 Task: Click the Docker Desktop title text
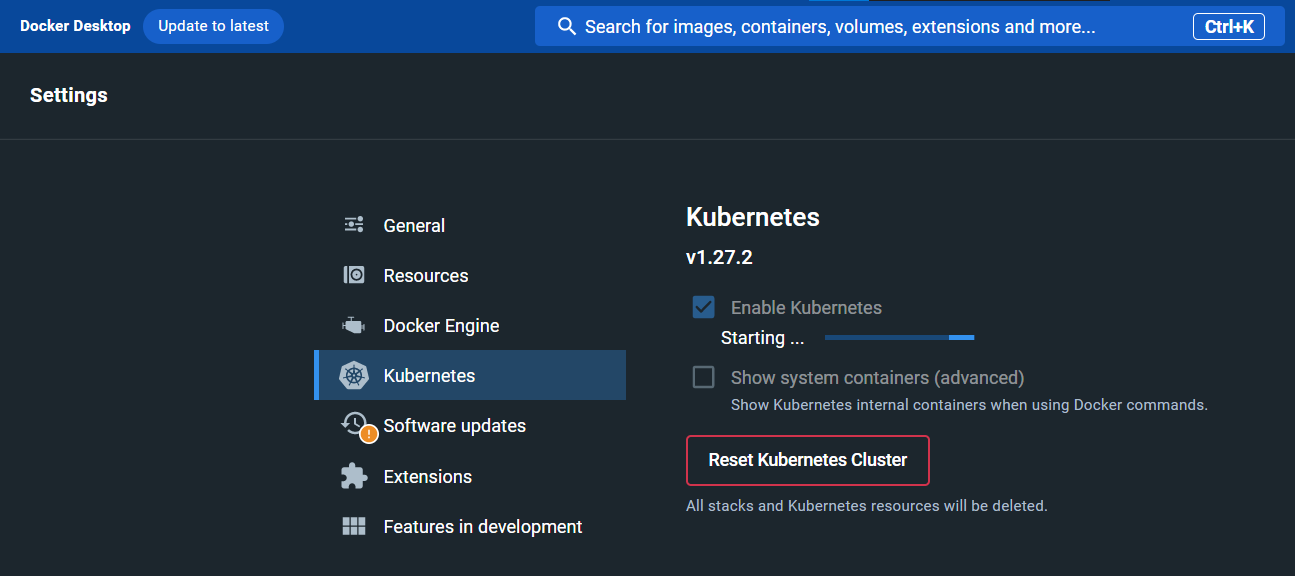point(75,26)
